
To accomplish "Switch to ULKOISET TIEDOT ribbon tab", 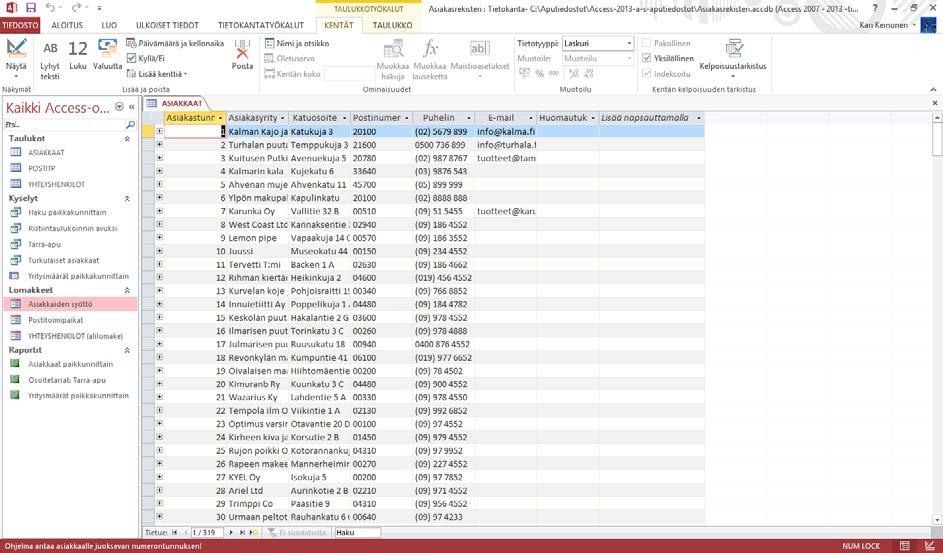I will click(x=167, y=25).
